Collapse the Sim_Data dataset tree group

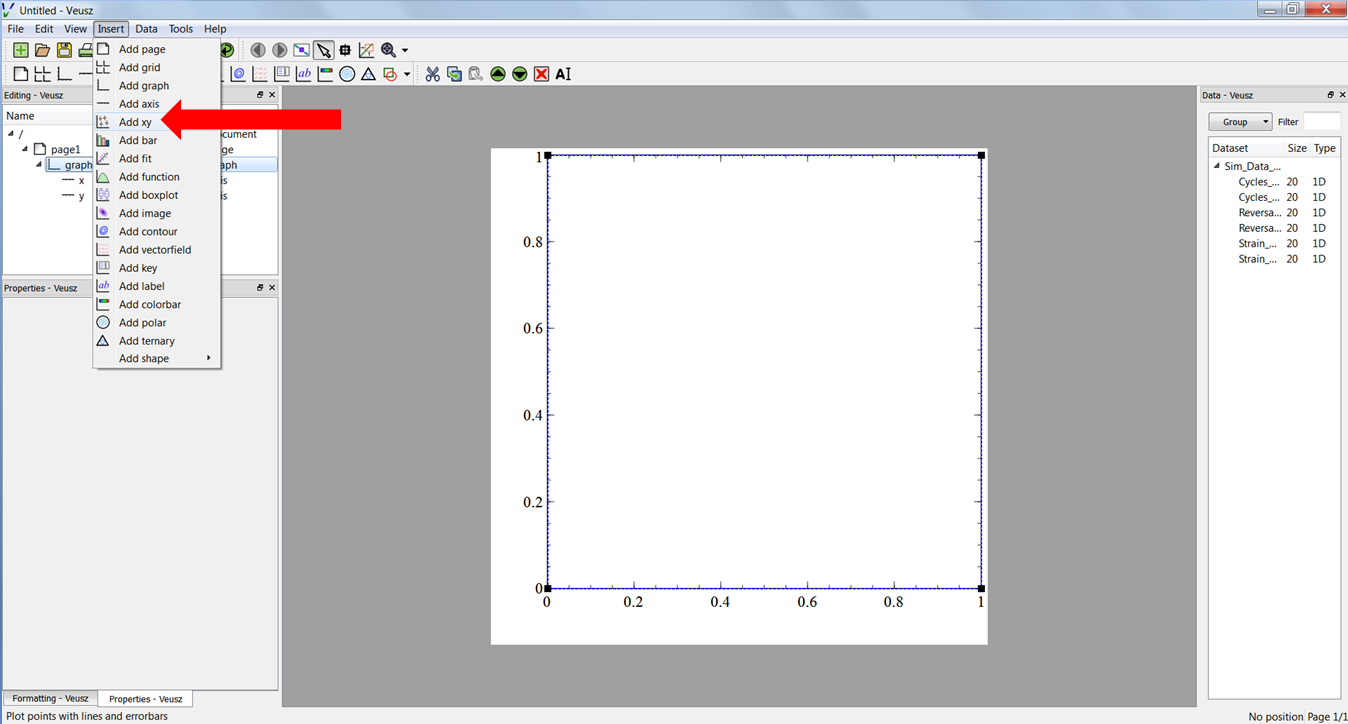(x=1218, y=167)
